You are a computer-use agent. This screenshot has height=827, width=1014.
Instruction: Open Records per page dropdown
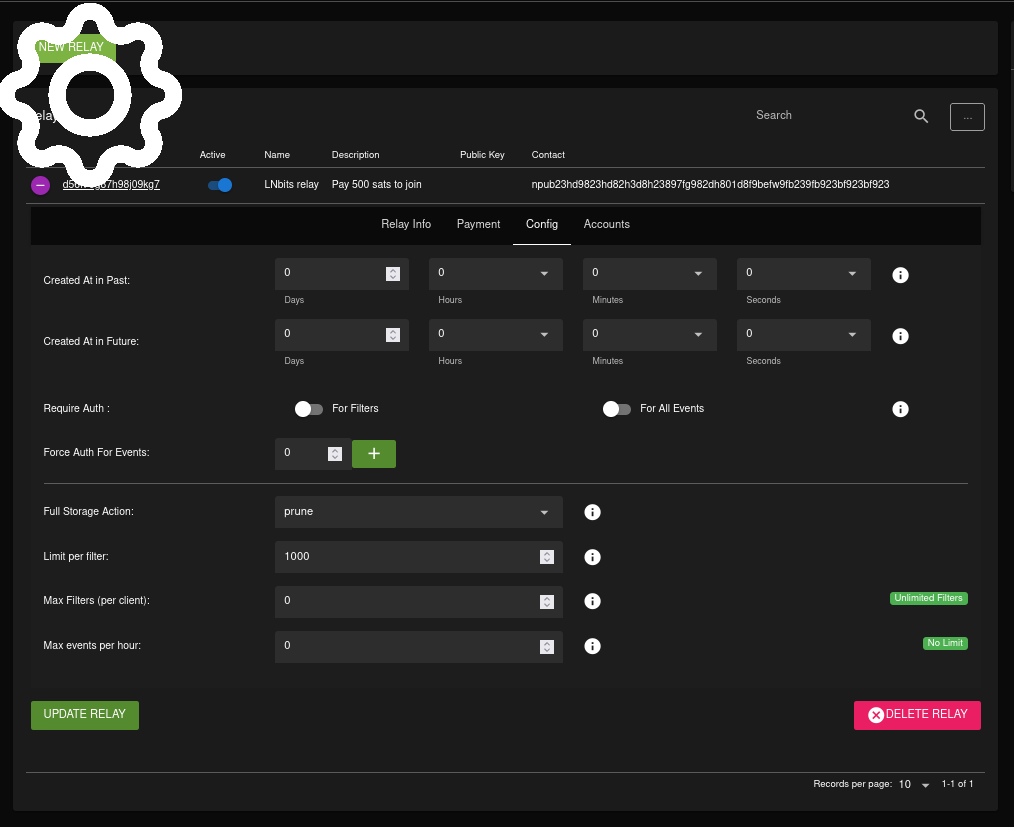[x=914, y=785]
